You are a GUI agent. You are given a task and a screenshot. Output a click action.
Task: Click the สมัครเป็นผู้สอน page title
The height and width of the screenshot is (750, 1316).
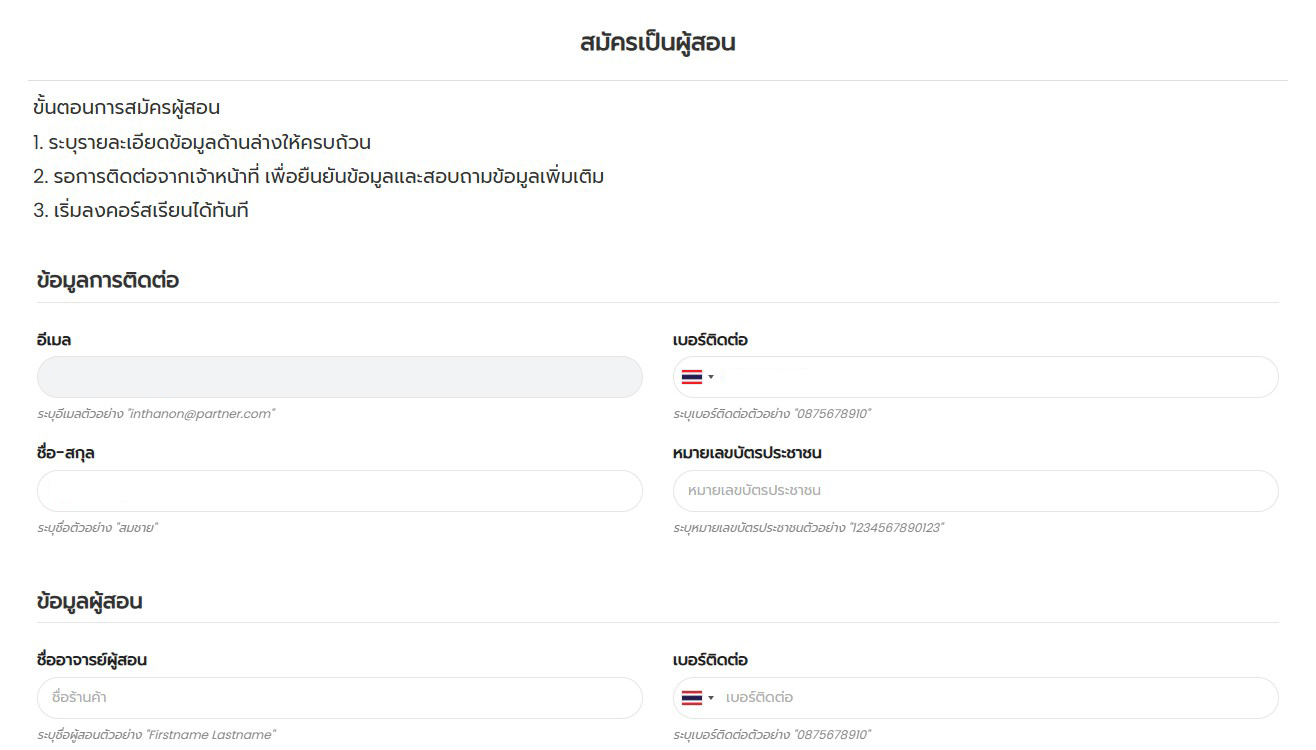tap(657, 42)
